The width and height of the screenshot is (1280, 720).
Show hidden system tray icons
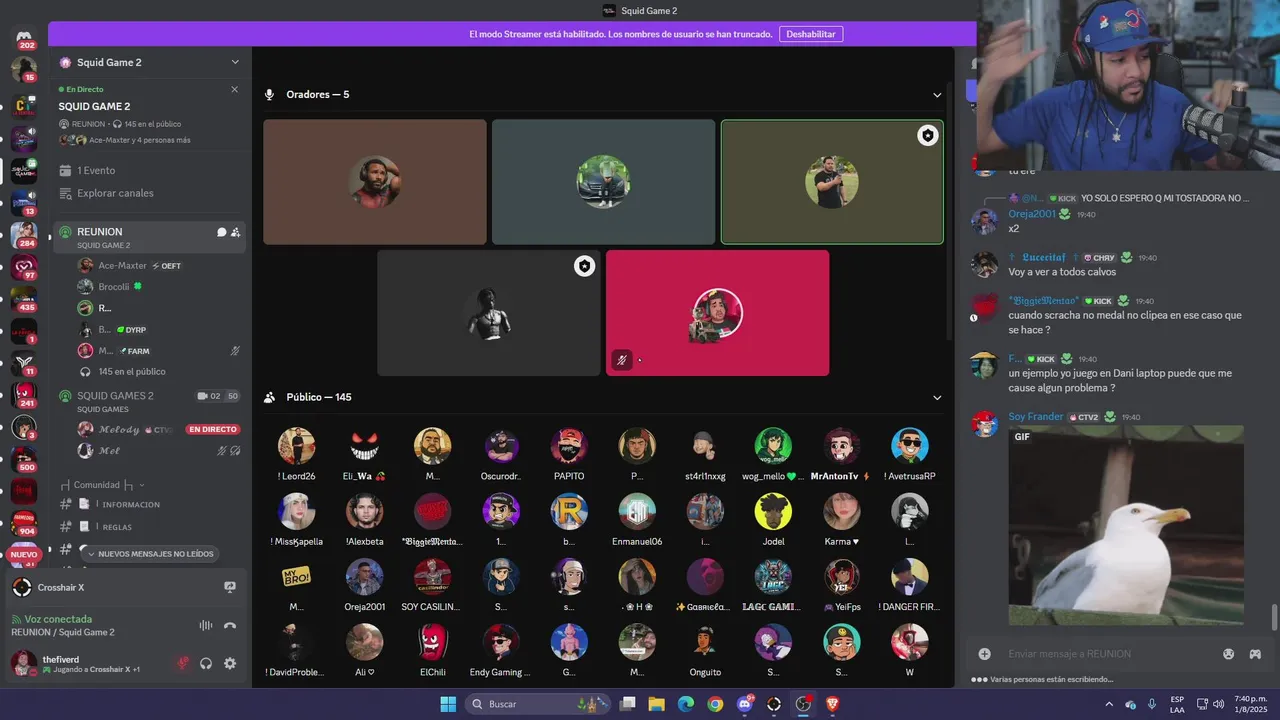[x=1109, y=704]
